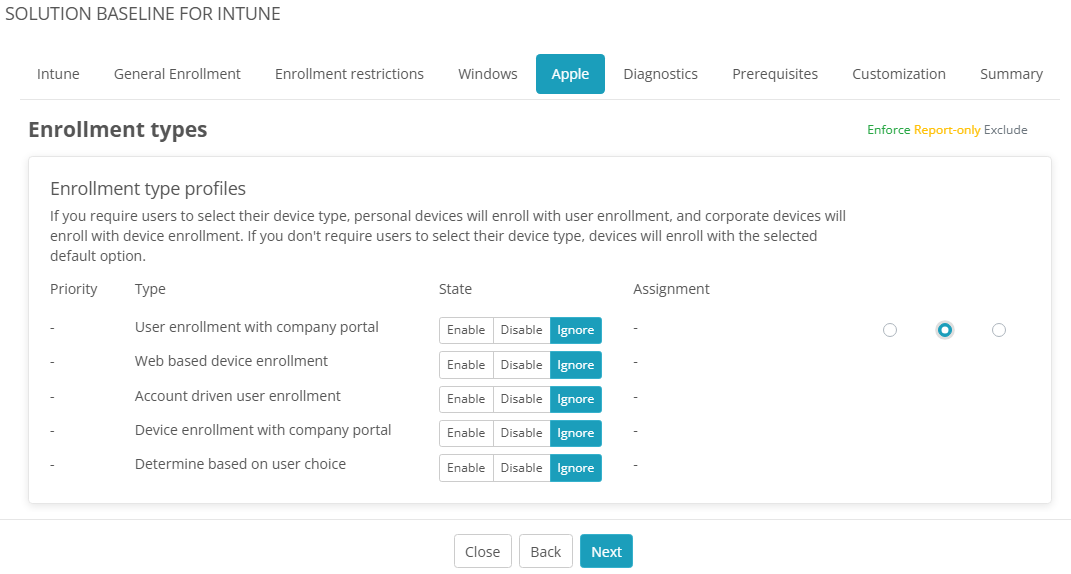The image size is (1071, 574).
Task: Select the Enforce radio button
Action: (889, 330)
